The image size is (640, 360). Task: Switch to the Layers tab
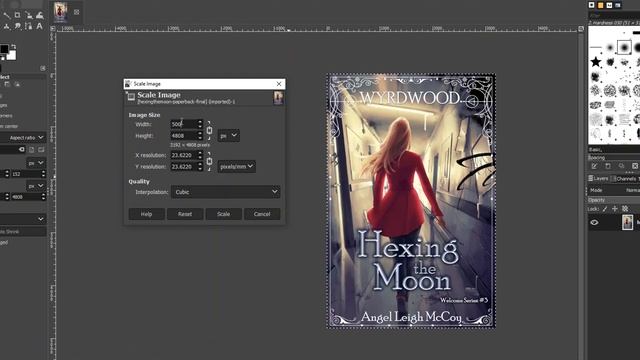[x=598, y=178]
